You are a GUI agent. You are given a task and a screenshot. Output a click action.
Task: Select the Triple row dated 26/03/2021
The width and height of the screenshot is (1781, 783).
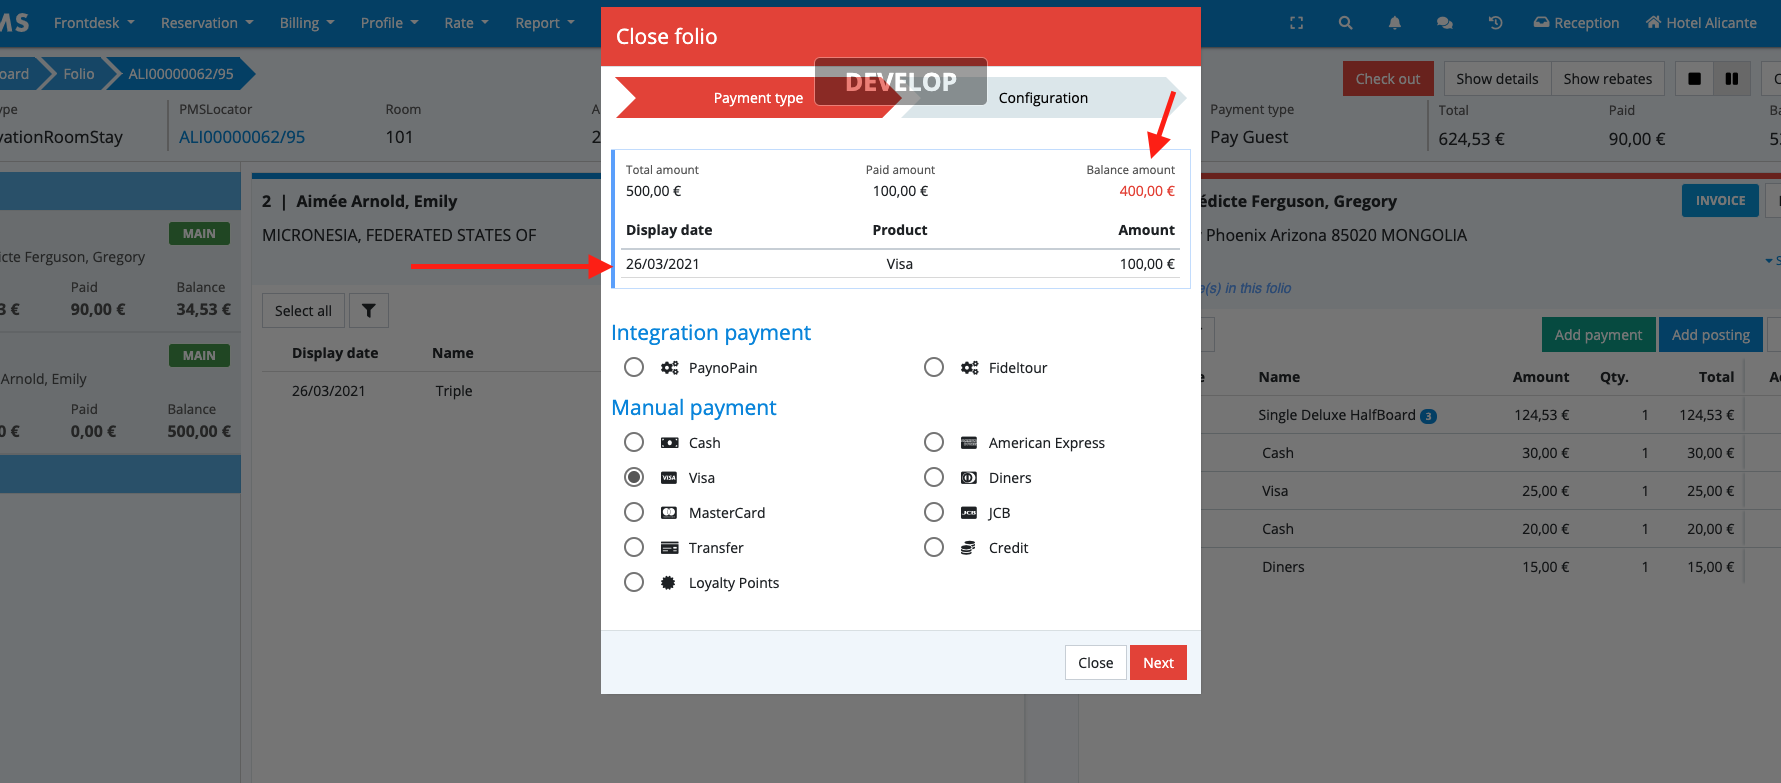430,391
